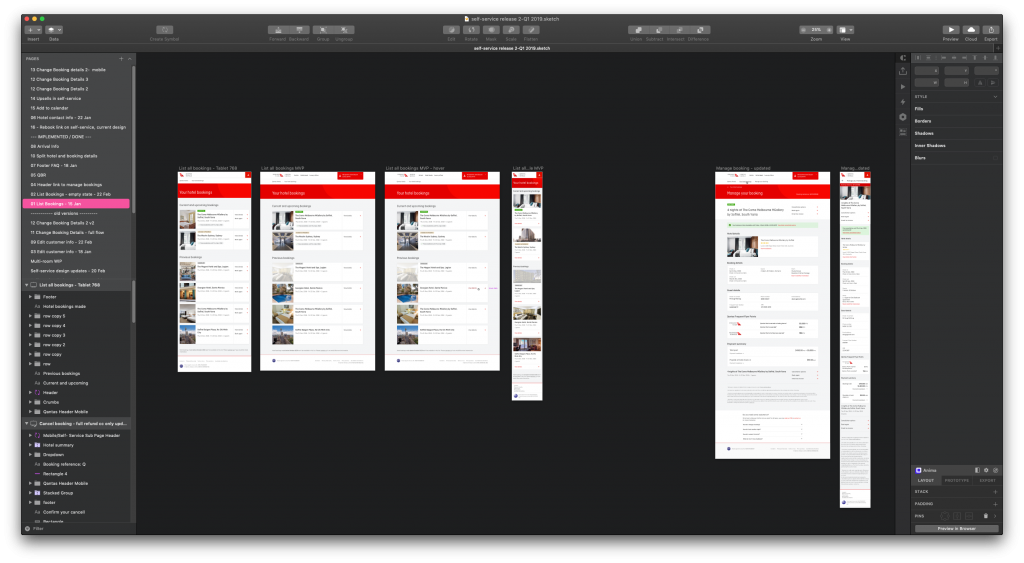Click the Mask toolbar icon
This screenshot has width=1024, height=563.
coord(491,30)
